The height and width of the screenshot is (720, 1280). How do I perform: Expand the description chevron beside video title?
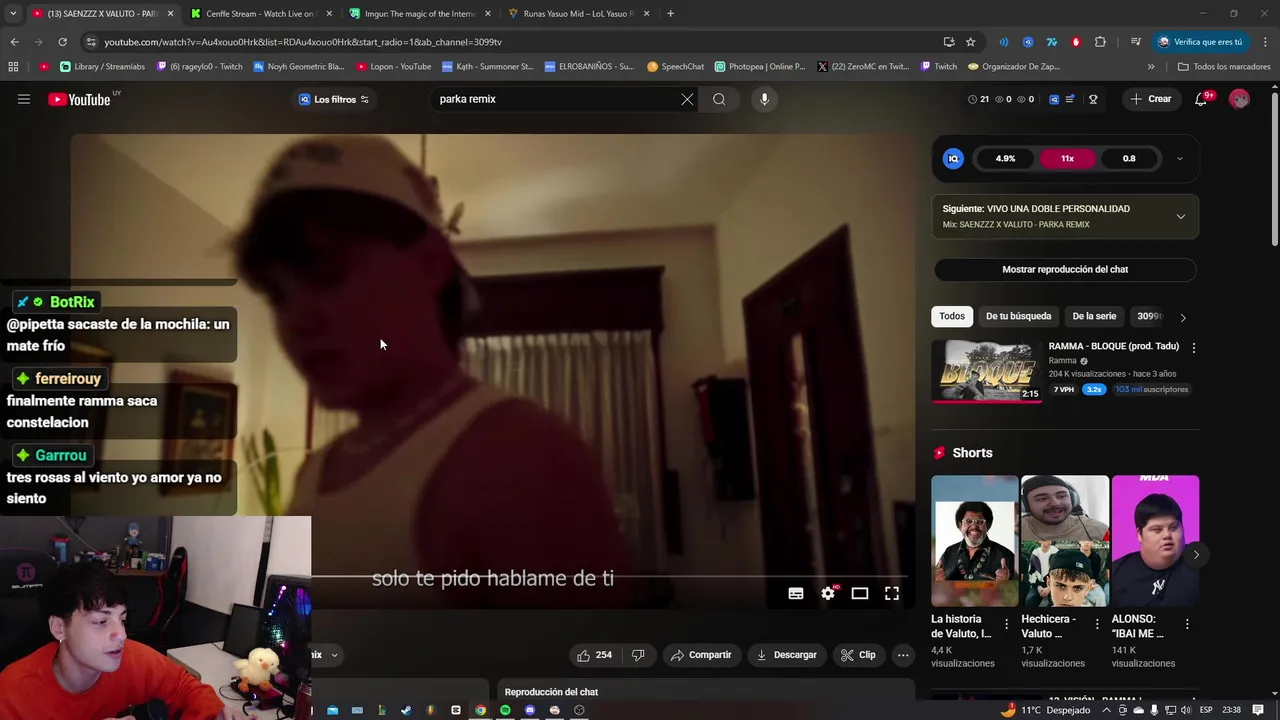[x=334, y=655]
